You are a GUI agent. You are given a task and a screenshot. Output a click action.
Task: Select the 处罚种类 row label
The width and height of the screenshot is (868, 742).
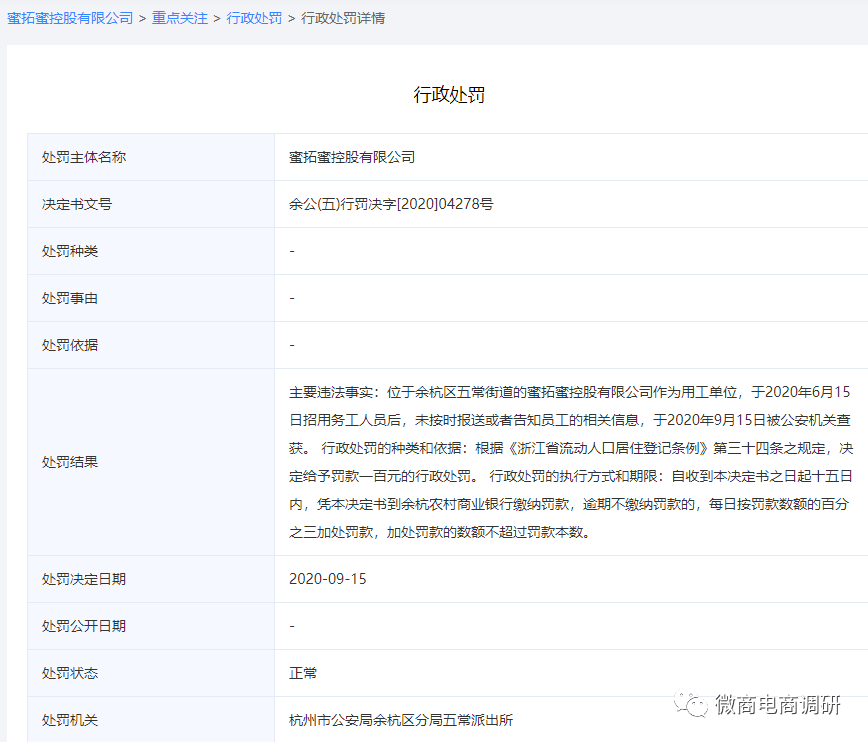click(x=70, y=251)
